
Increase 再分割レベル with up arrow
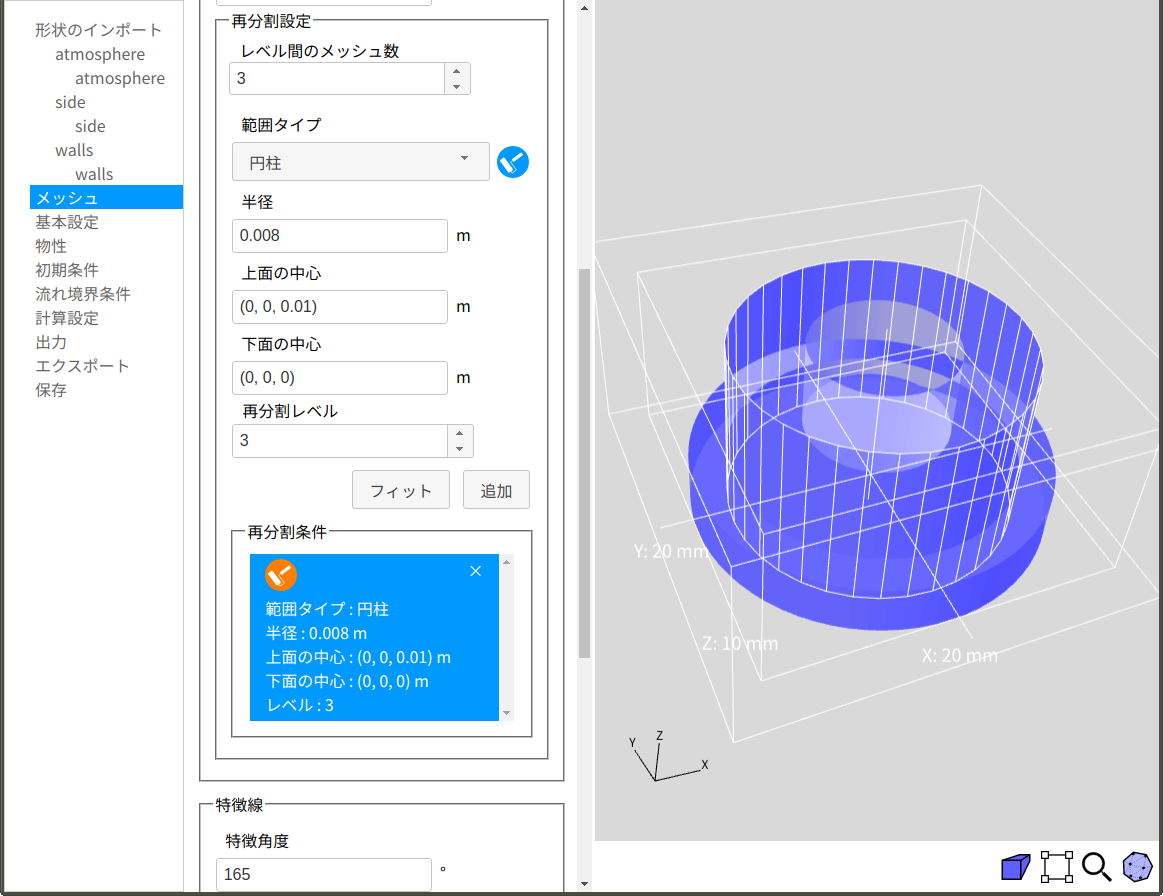[x=460, y=433]
